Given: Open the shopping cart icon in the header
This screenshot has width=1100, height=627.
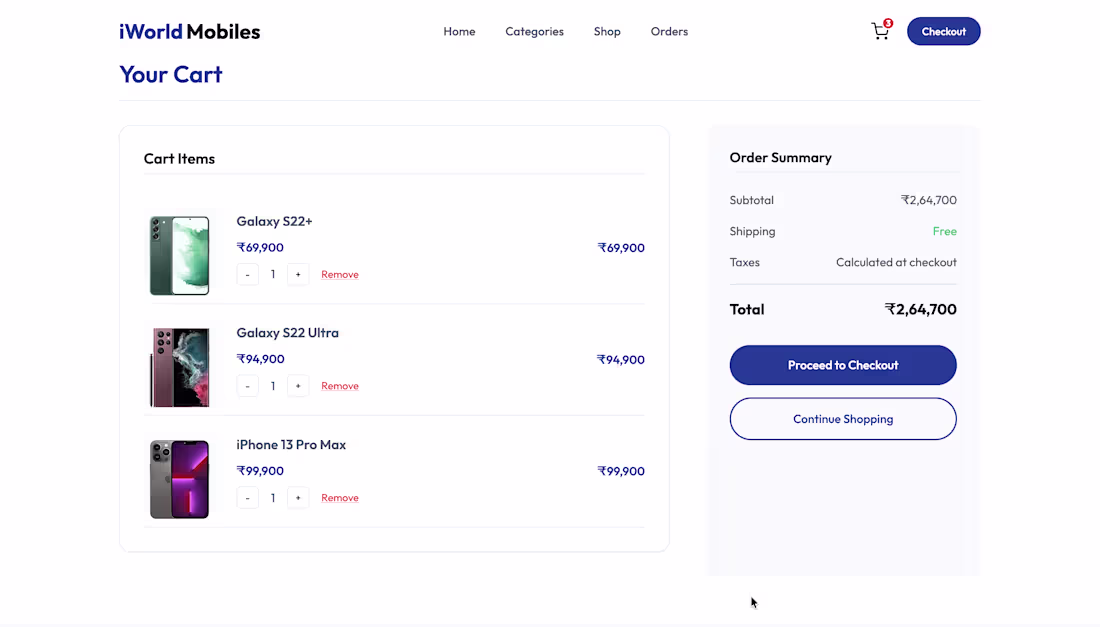Looking at the screenshot, I should (880, 31).
